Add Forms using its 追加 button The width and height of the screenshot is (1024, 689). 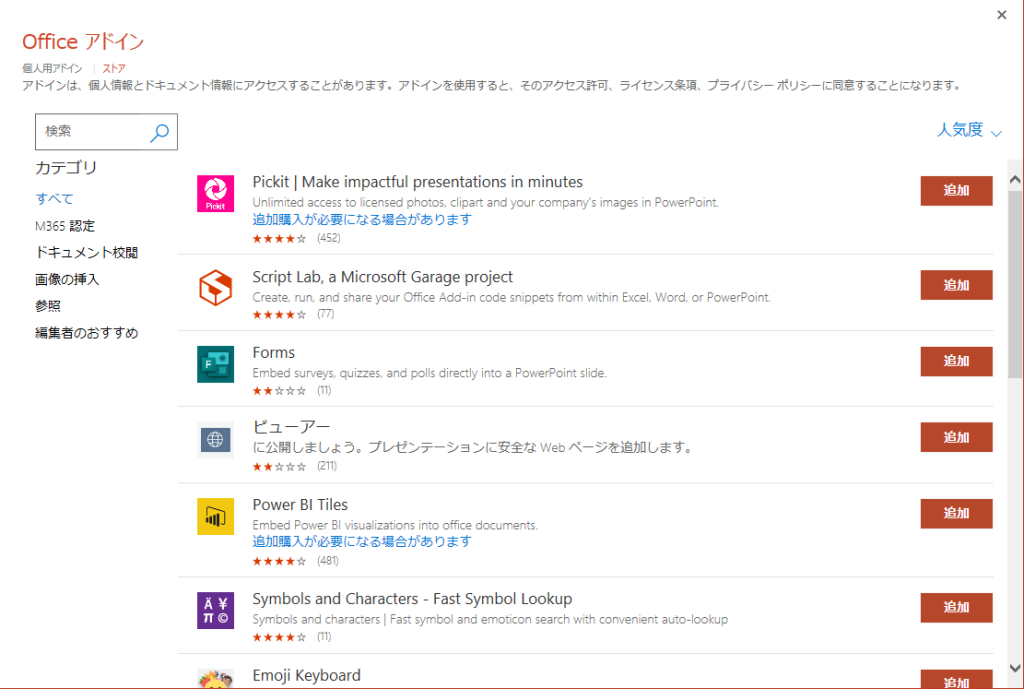tap(956, 361)
